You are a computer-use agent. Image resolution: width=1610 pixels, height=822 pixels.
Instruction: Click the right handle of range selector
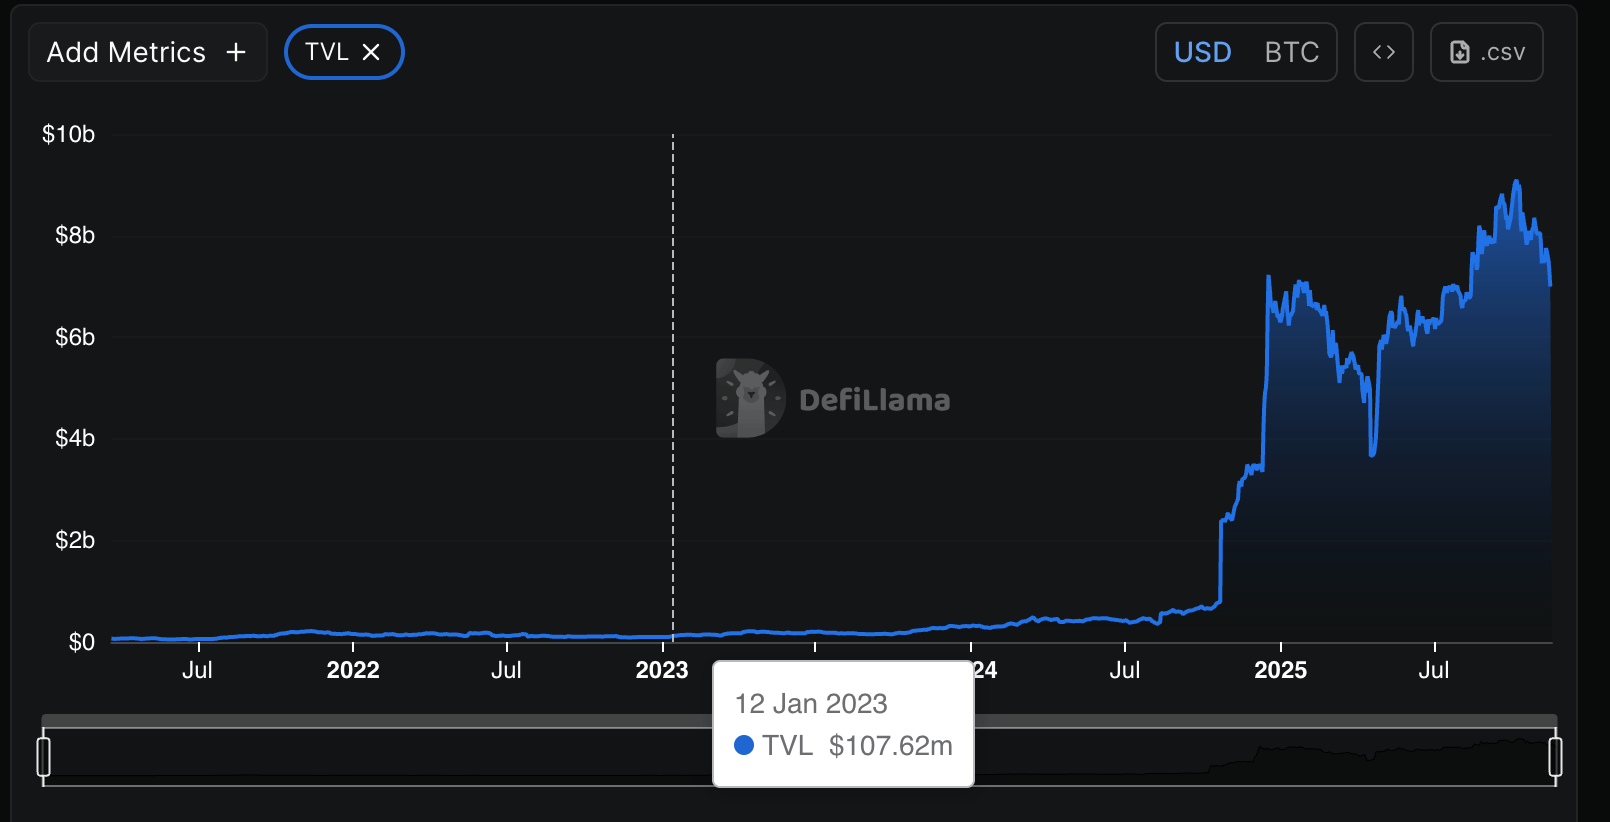click(1555, 756)
